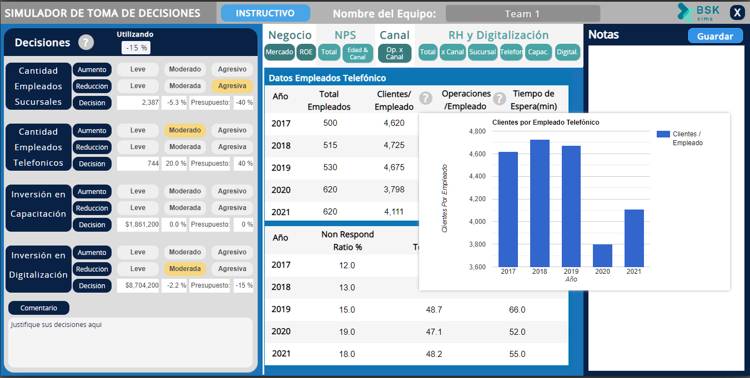The width and height of the screenshot is (750, 378).
Task: Show the Digital digitalization data
Action: [567, 52]
